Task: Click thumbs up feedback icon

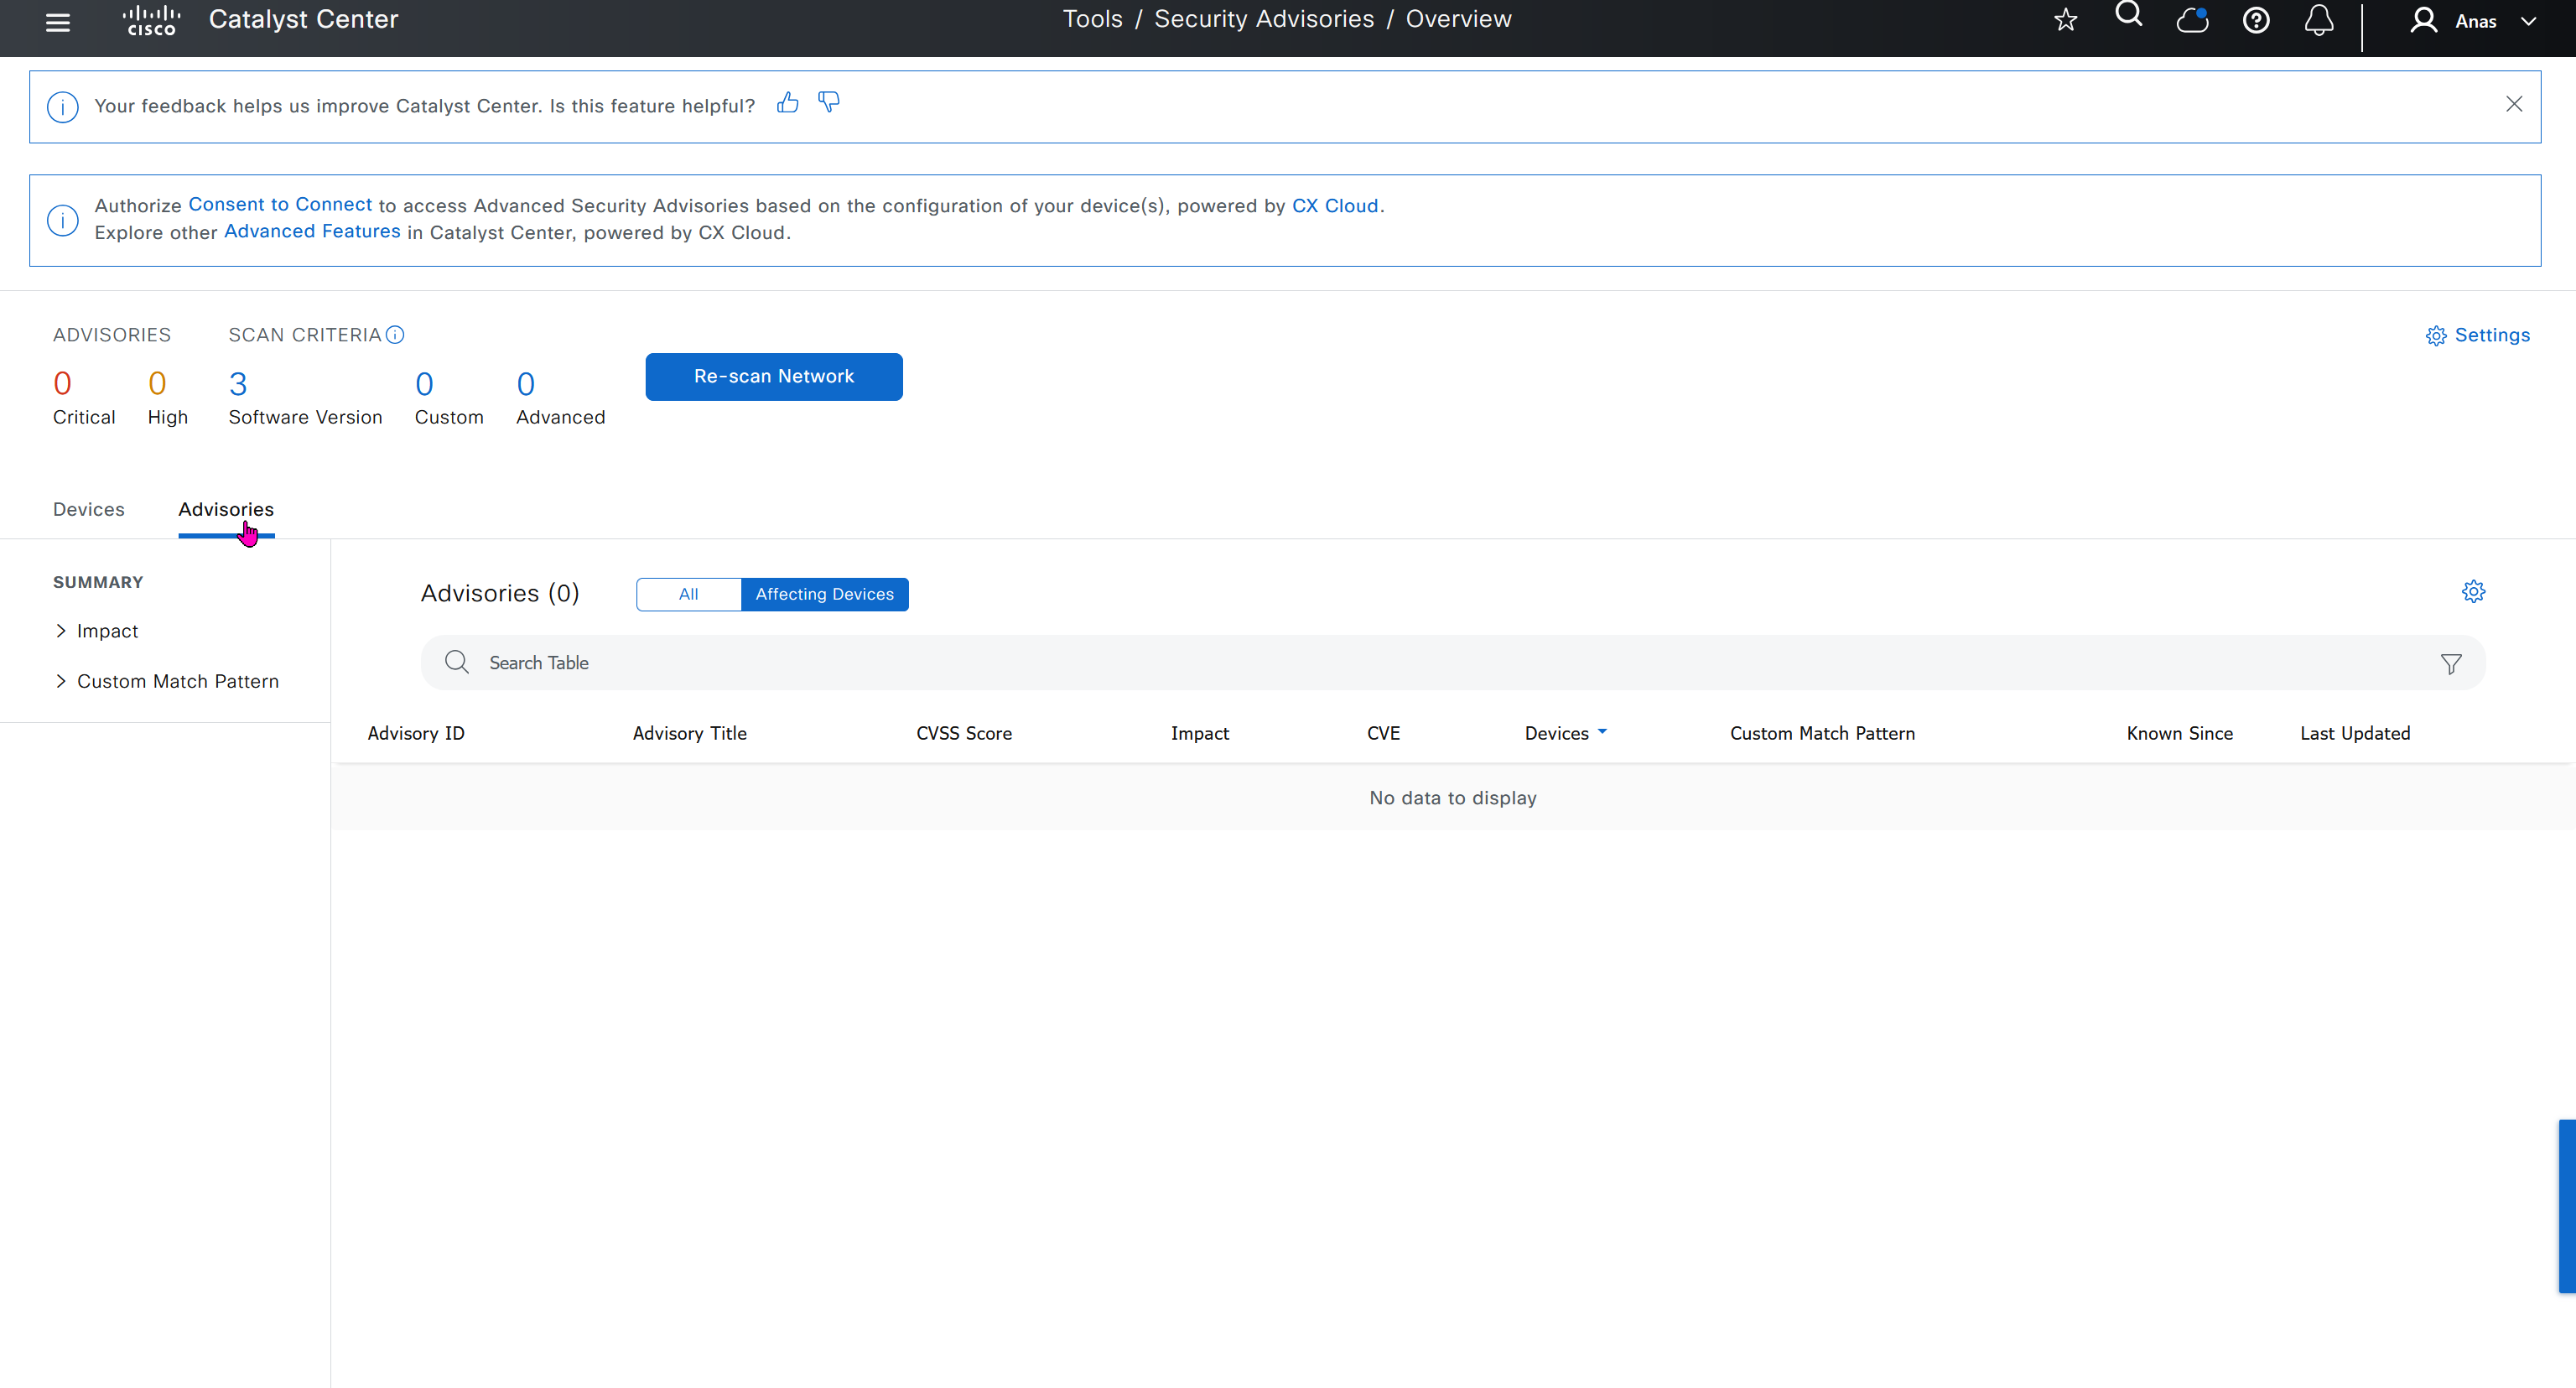Action: click(x=788, y=103)
